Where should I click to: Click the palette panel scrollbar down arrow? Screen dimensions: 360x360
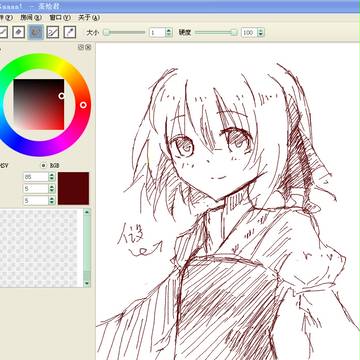(87, 284)
